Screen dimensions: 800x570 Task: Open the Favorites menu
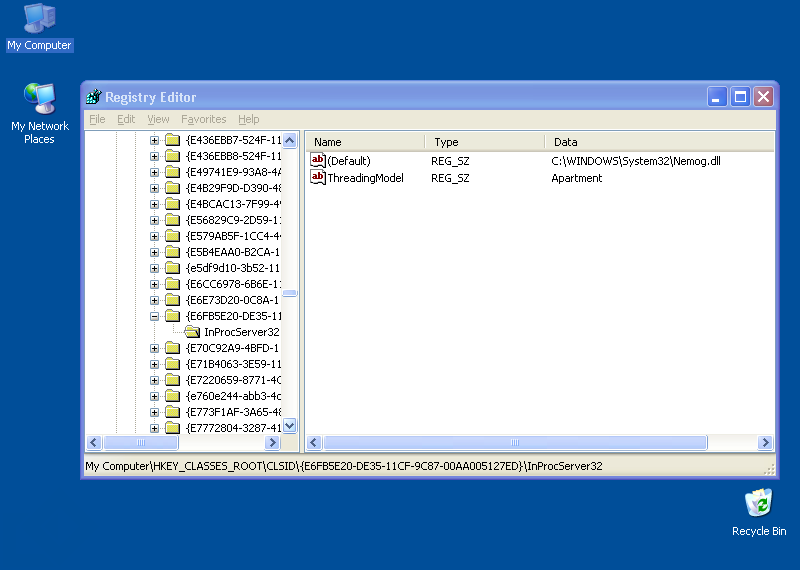pos(204,119)
